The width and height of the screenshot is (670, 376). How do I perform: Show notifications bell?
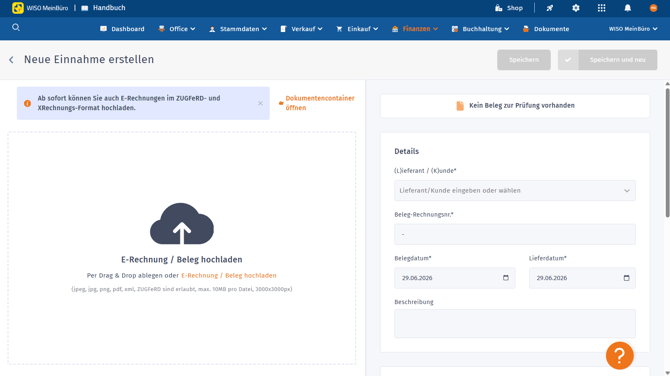pyautogui.click(x=627, y=8)
